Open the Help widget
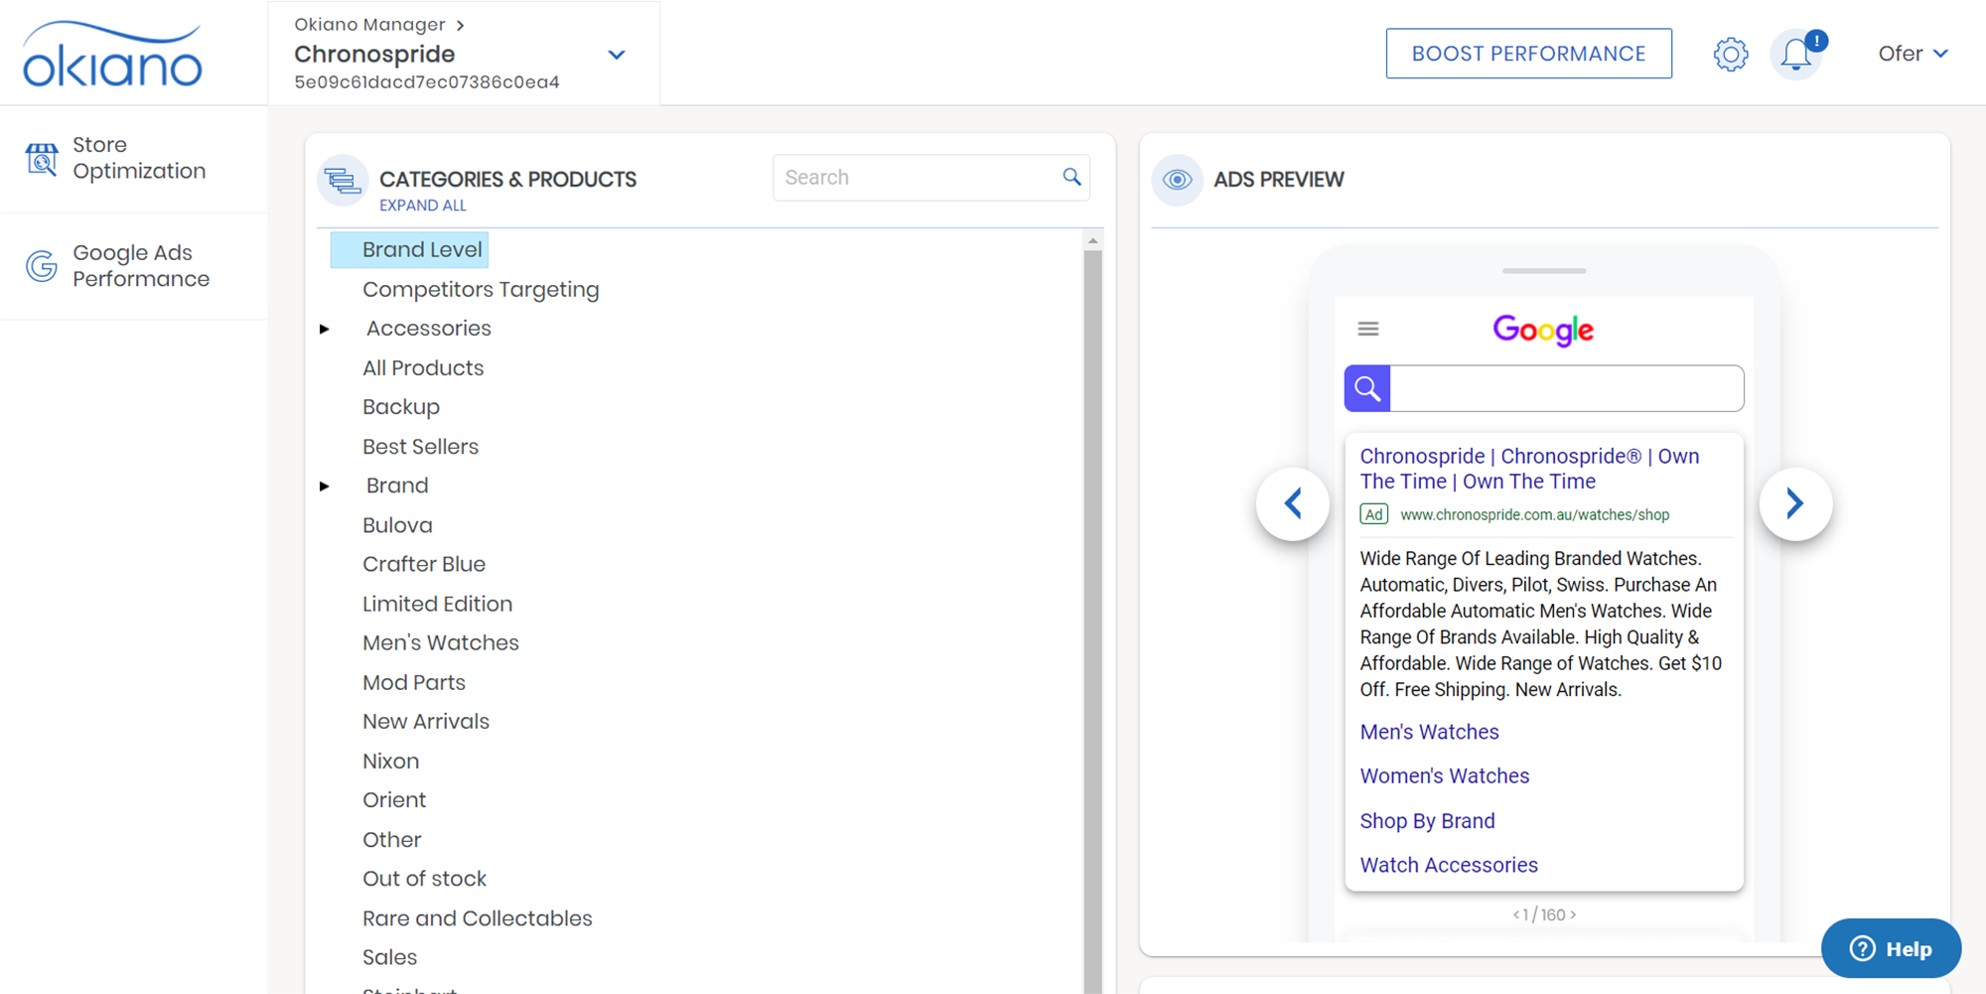Viewport: 1986px width, 994px height. point(1890,948)
